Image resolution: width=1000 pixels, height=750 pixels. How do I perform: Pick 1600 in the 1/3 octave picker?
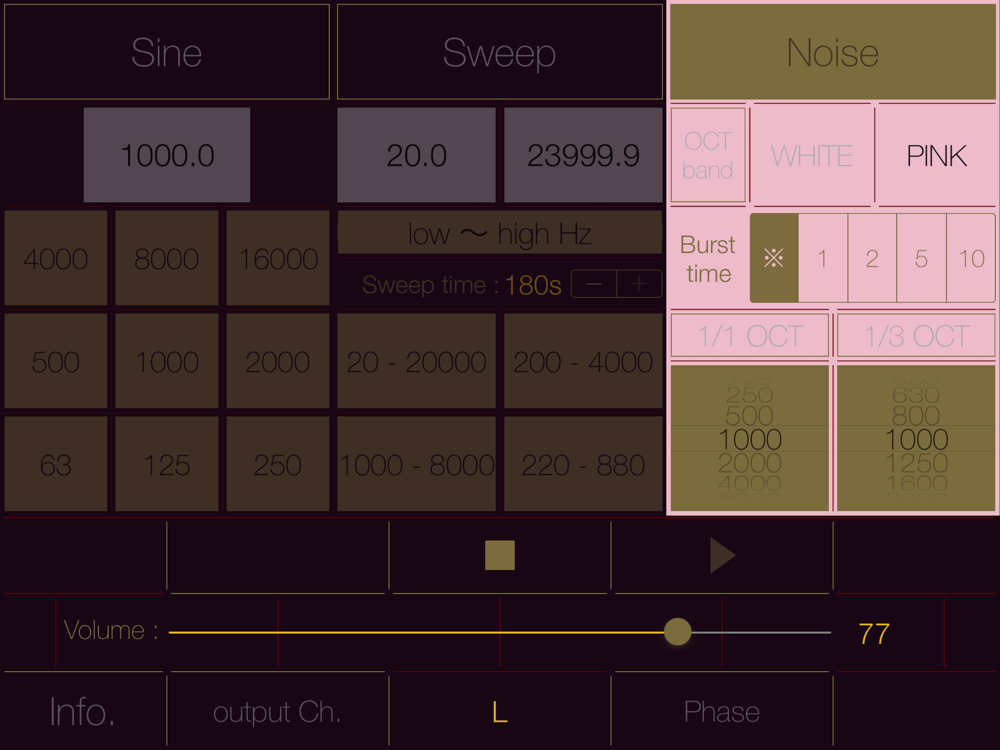916,483
